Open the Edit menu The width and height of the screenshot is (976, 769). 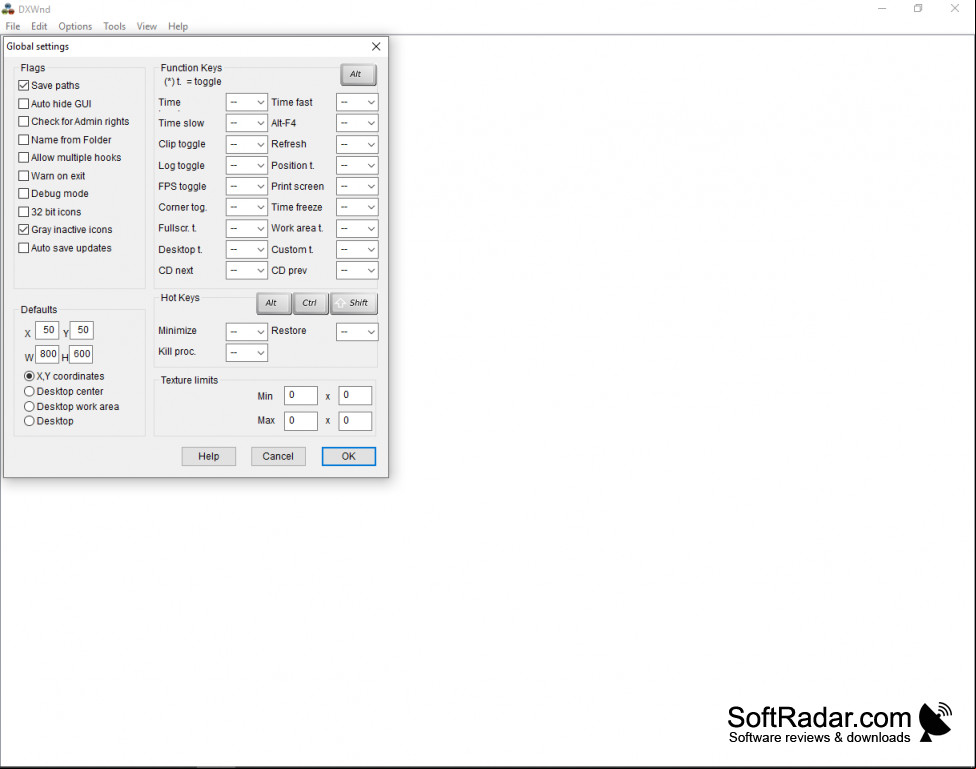click(39, 26)
